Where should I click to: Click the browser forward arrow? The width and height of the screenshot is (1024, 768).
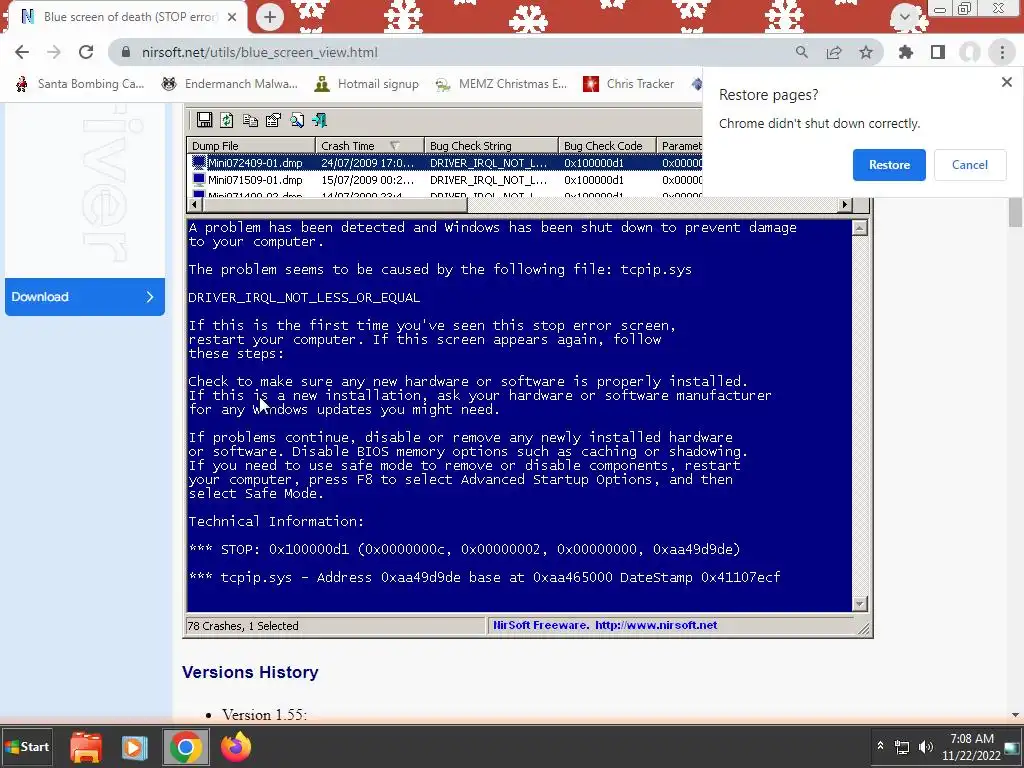pos(54,52)
